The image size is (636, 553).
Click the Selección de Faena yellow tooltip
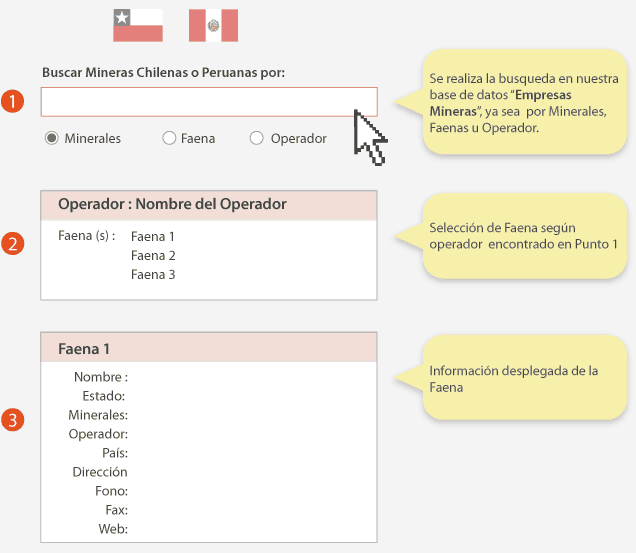point(523,236)
